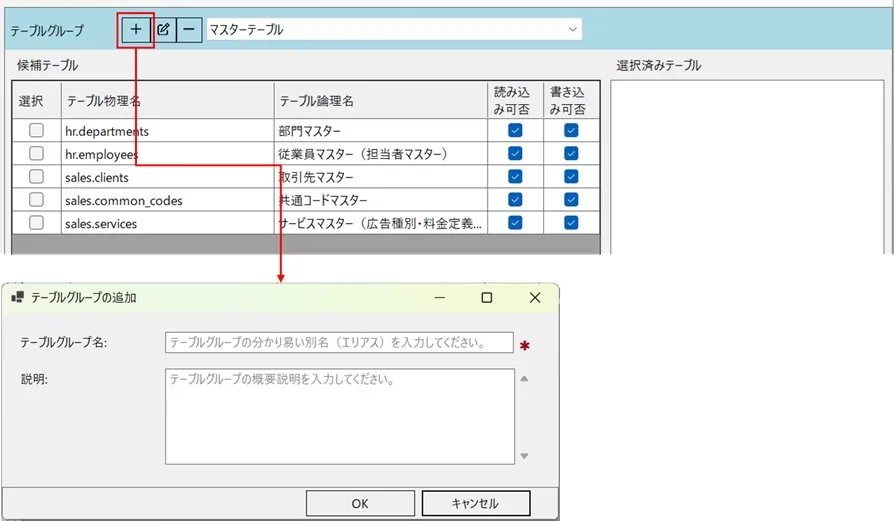Maximize the テーブルグループの追加 dialog

(487, 298)
